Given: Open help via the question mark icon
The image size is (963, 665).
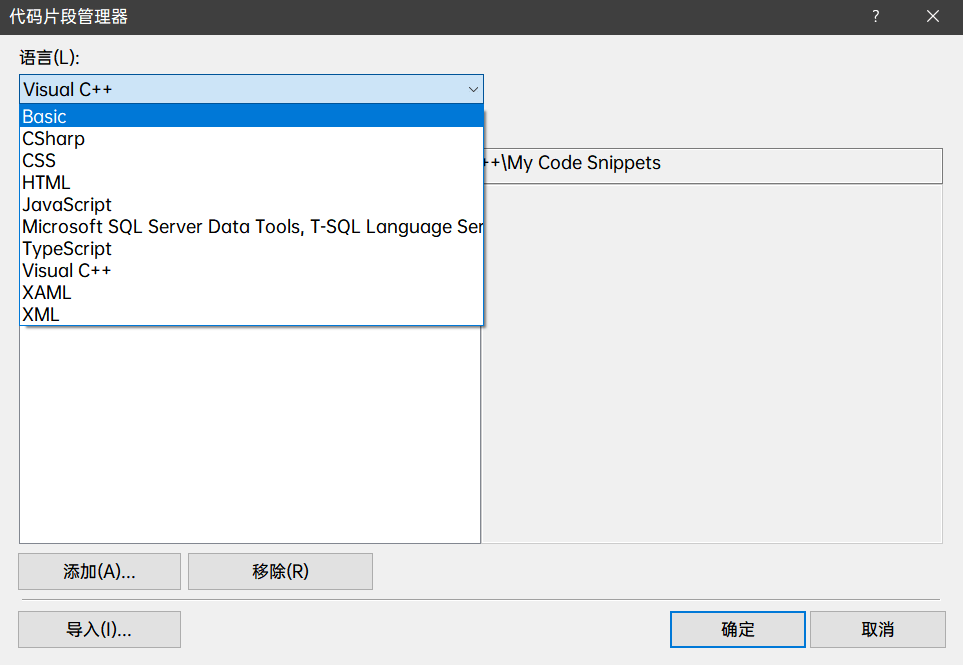Looking at the screenshot, I should point(876,17).
